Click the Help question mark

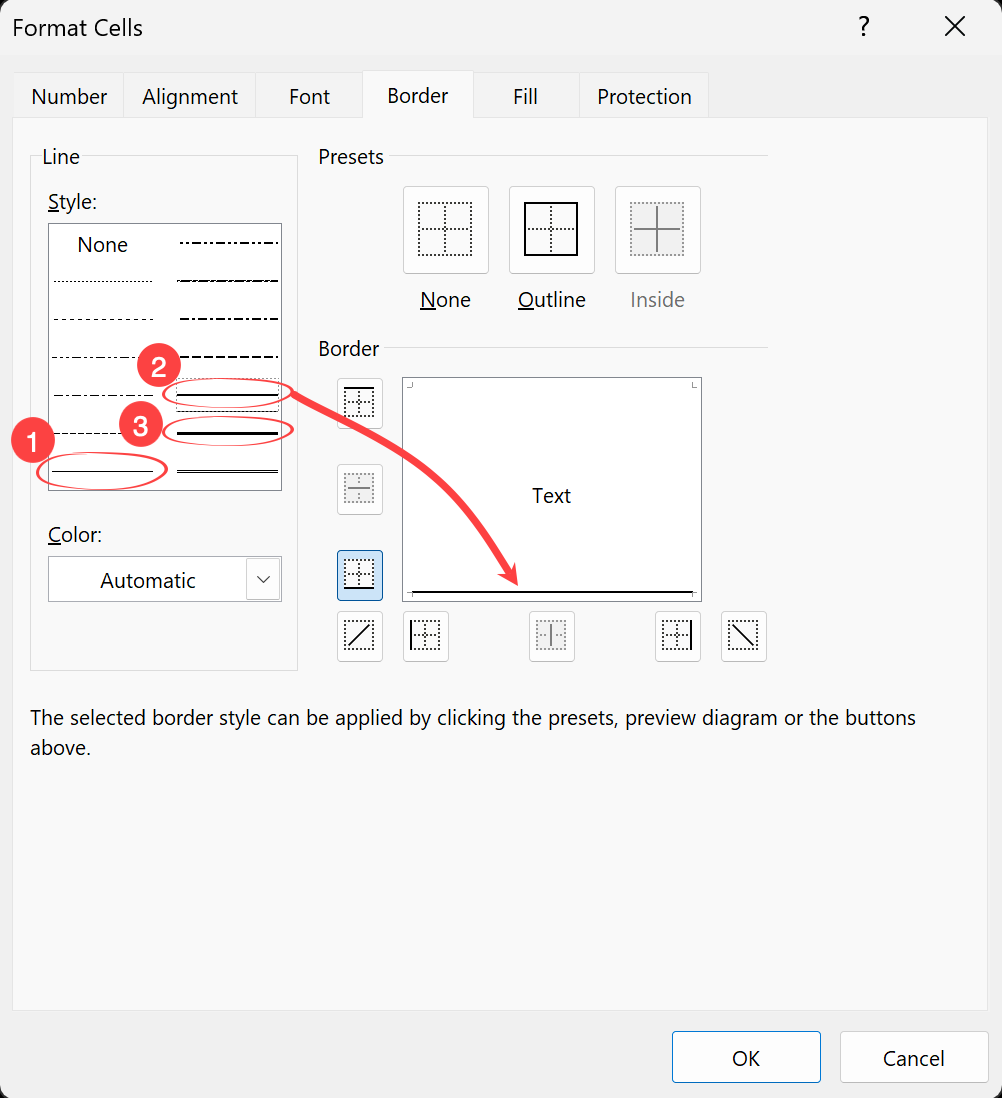864,27
